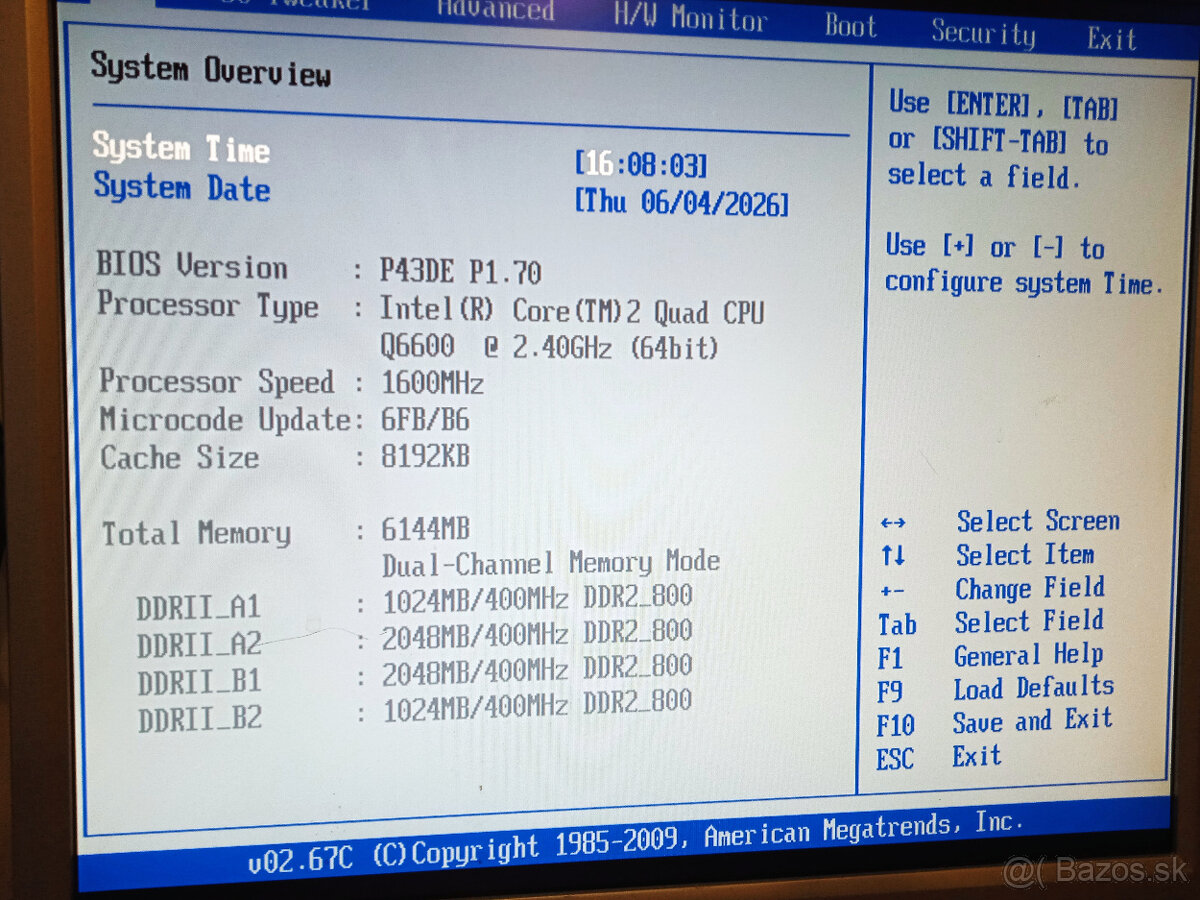Image resolution: width=1200 pixels, height=900 pixels.
Task: Click DDRII_B2 value 1024MB/400MHz DDR2_800
Action: pyautogui.click(x=537, y=707)
